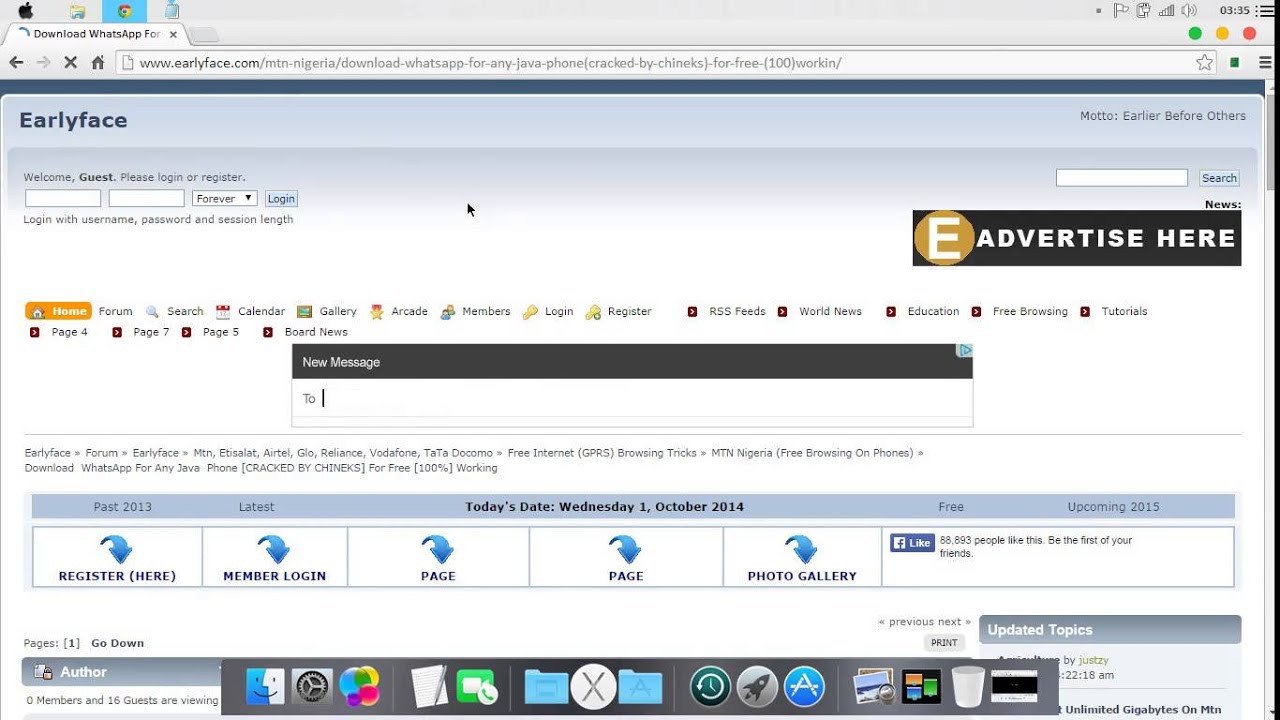1280x720 pixels.
Task: Click the username input field
Action: pos(63,198)
